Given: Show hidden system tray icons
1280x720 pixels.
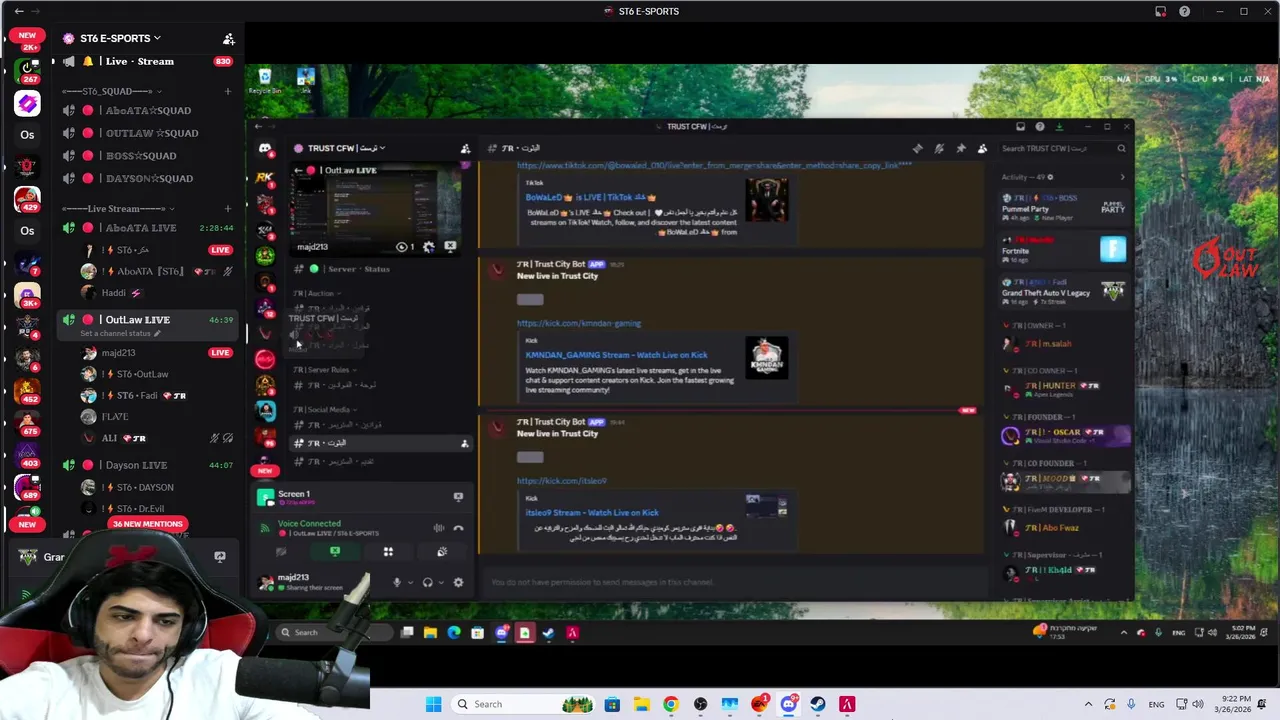Looking at the screenshot, I should (1089, 704).
